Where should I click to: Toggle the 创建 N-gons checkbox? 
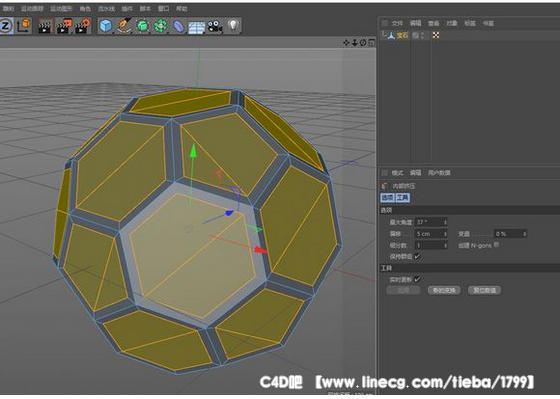pyautogui.click(x=496, y=245)
